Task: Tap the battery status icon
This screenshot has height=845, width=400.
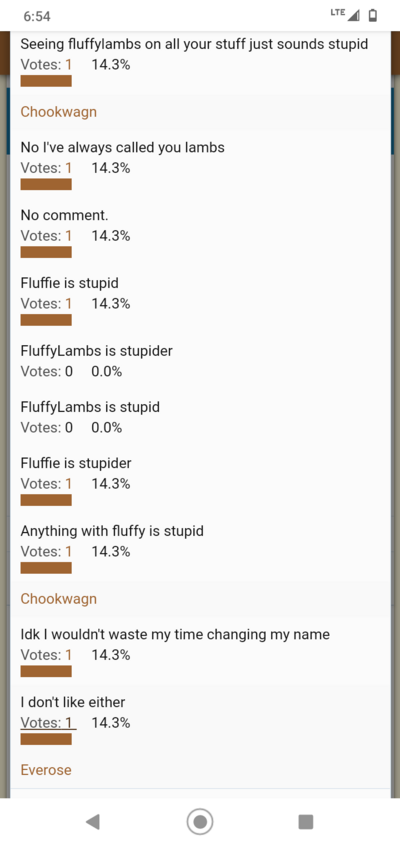Action: 373,16
